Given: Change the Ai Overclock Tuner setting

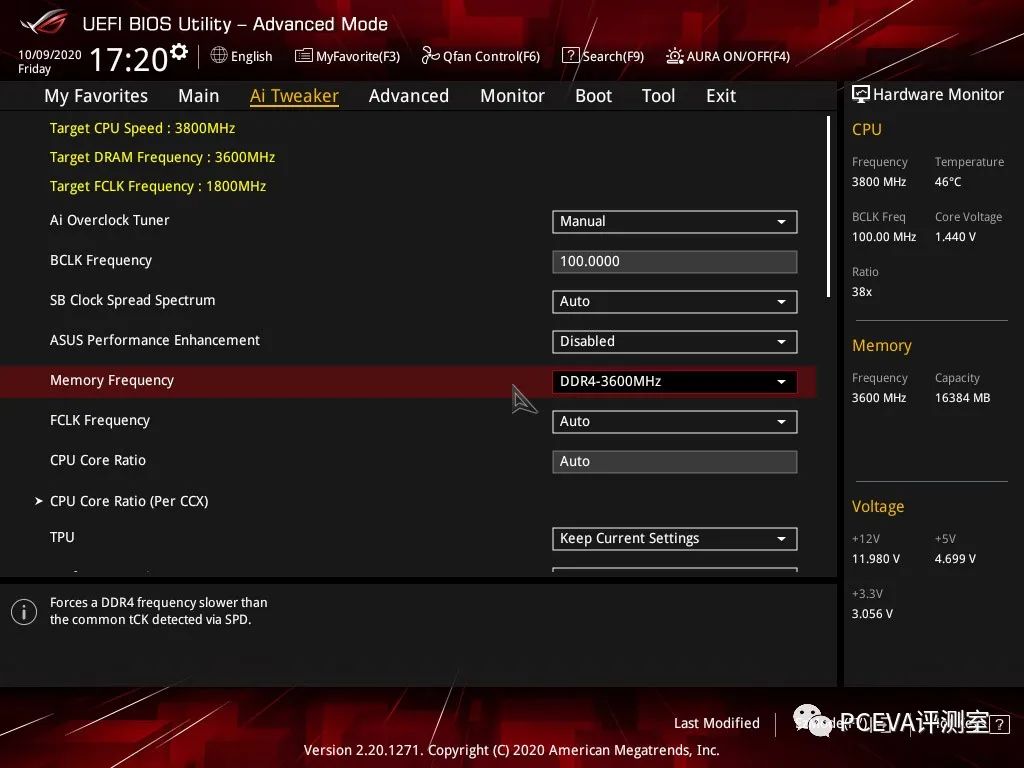Looking at the screenshot, I should pos(674,221).
